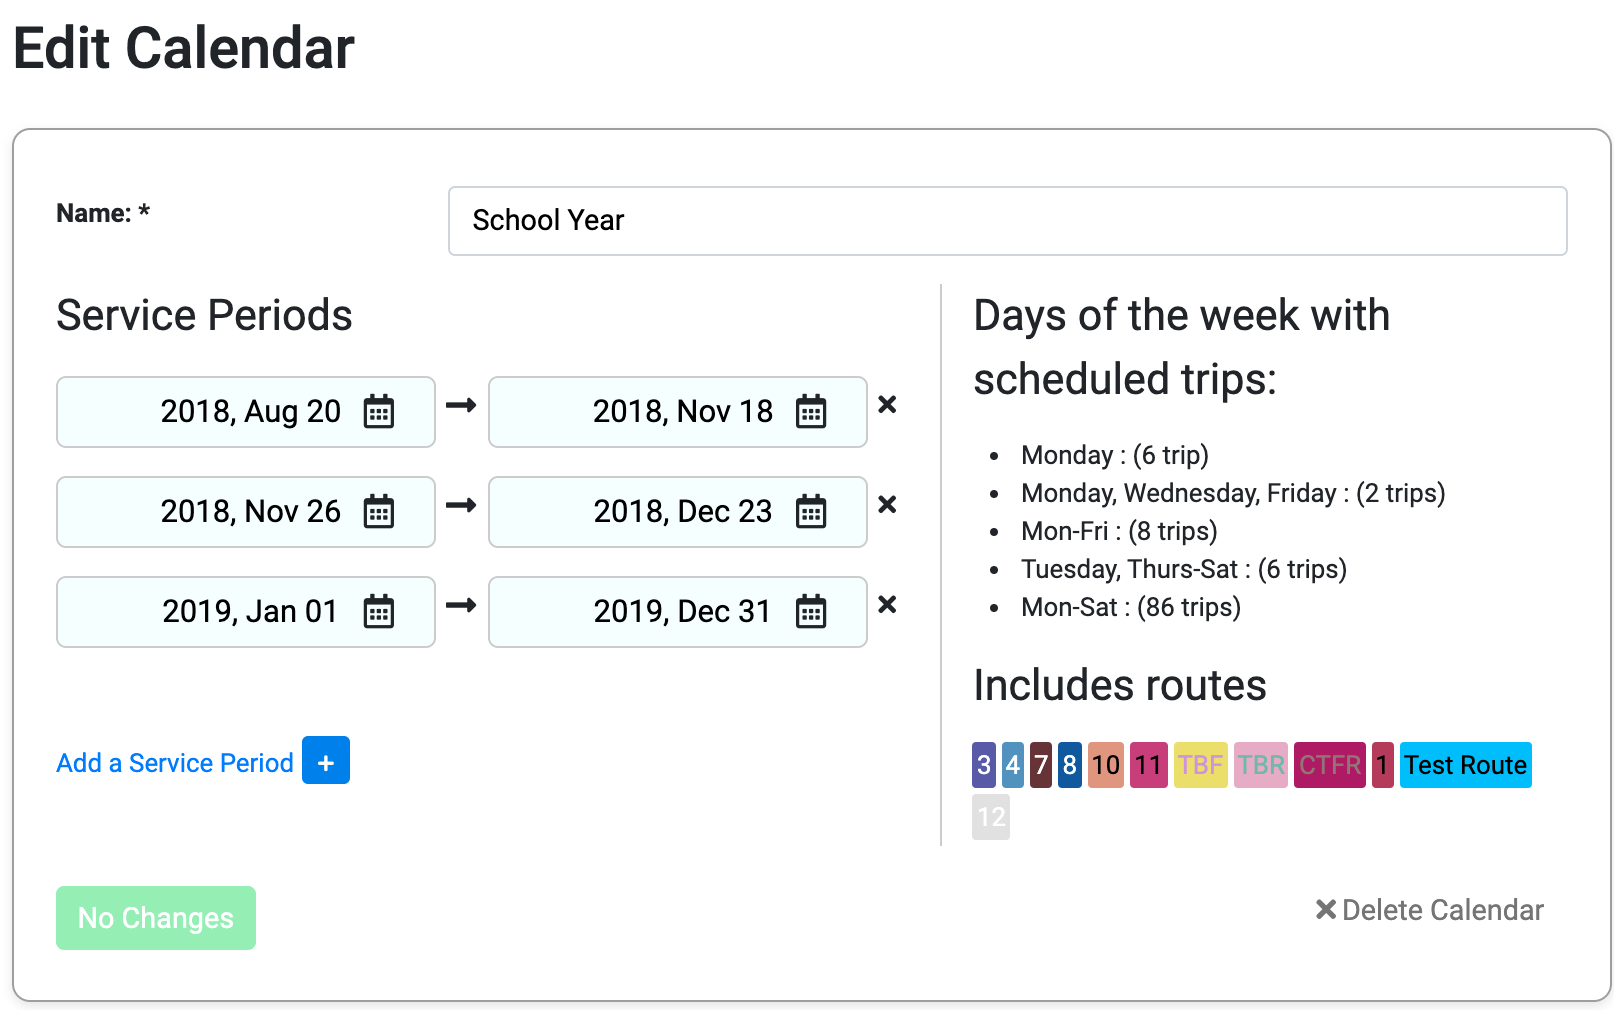Open calendar picker for 2019, Dec 31

[x=811, y=612]
